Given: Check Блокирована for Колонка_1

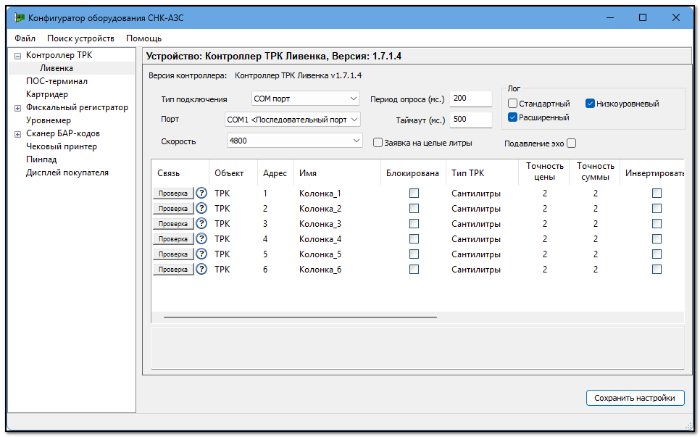Looking at the screenshot, I should (414, 193).
